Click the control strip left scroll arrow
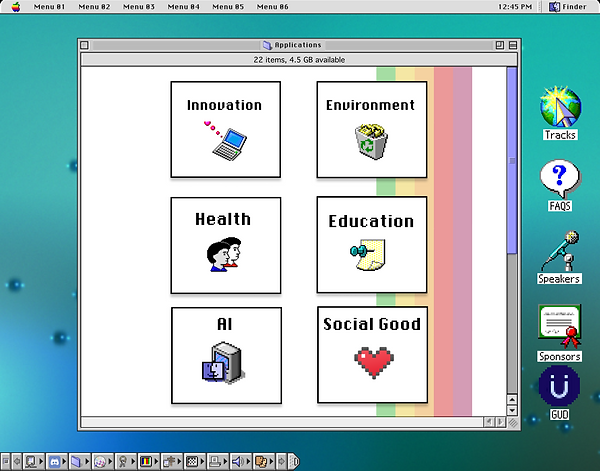The height and width of the screenshot is (471, 600). click(x=17, y=461)
